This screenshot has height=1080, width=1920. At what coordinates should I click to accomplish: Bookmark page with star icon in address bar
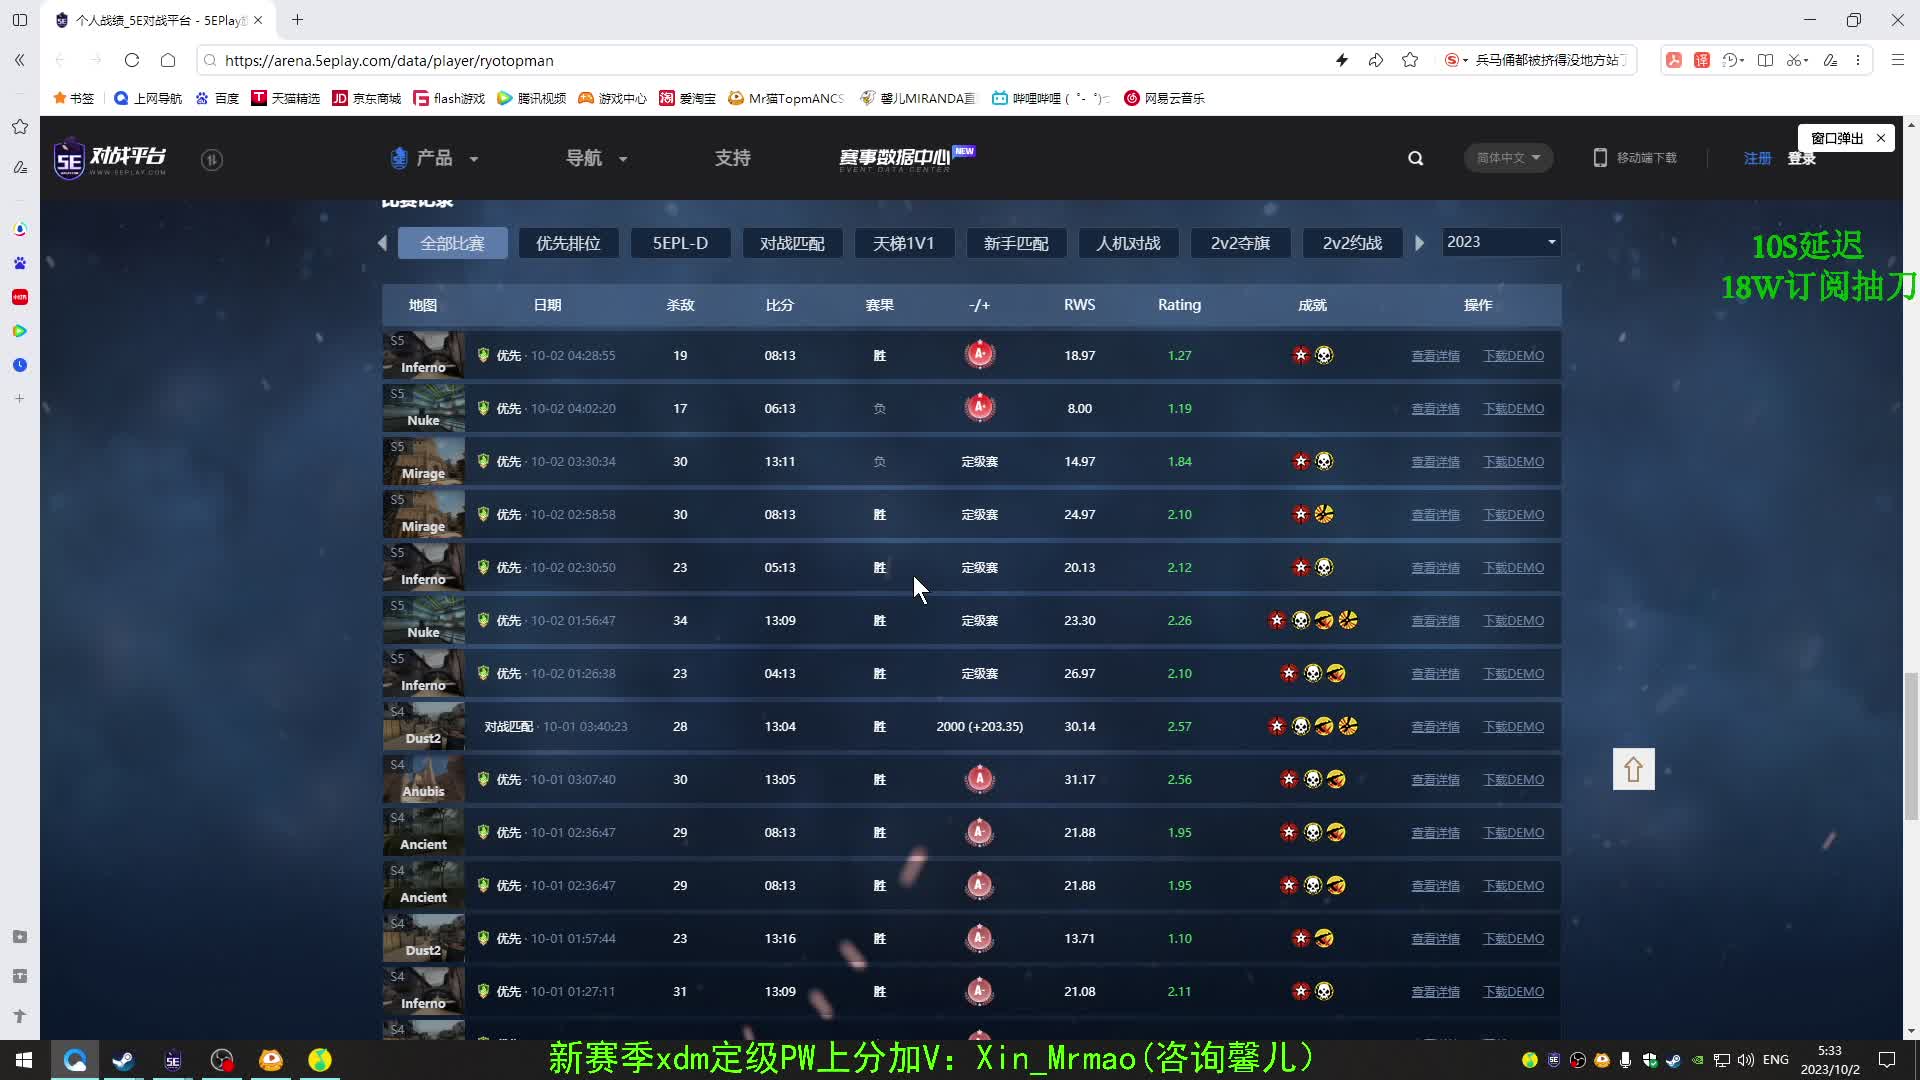coord(1410,60)
